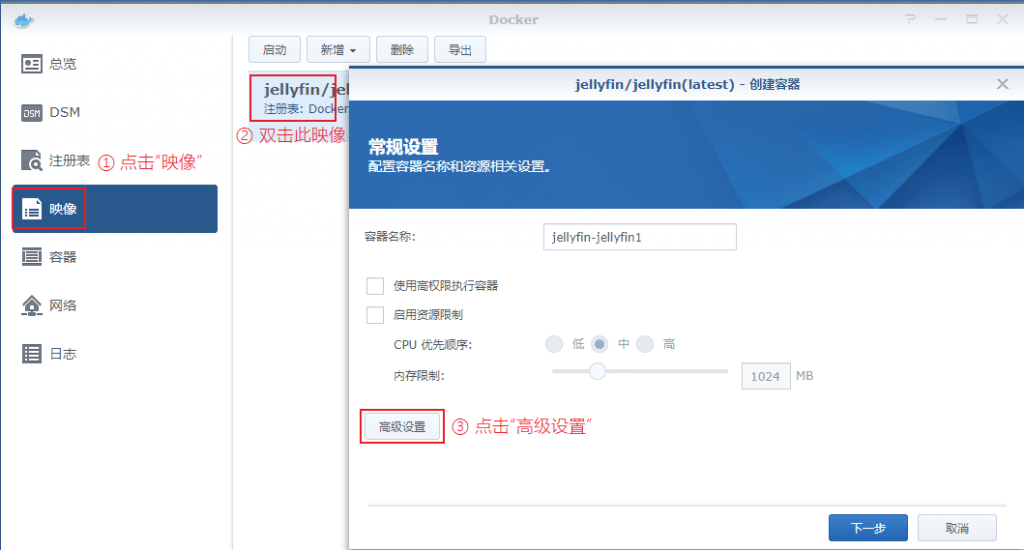Image resolution: width=1024 pixels, height=550 pixels.
Task: Click the help question mark icon
Action: [x=910, y=20]
